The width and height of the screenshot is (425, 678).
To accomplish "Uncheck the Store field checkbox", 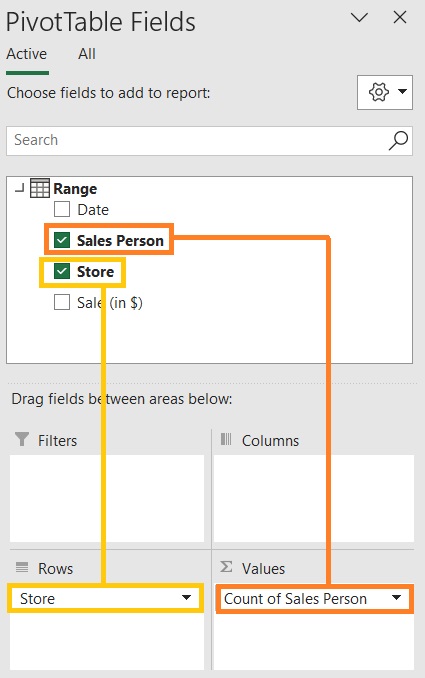I will [62, 271].
